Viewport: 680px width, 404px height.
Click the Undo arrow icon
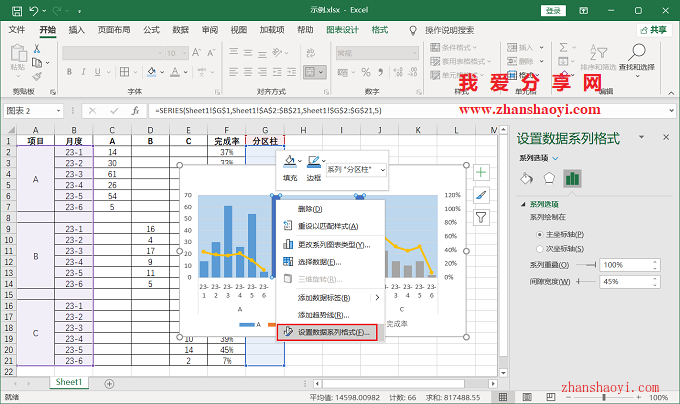[34, 11]
